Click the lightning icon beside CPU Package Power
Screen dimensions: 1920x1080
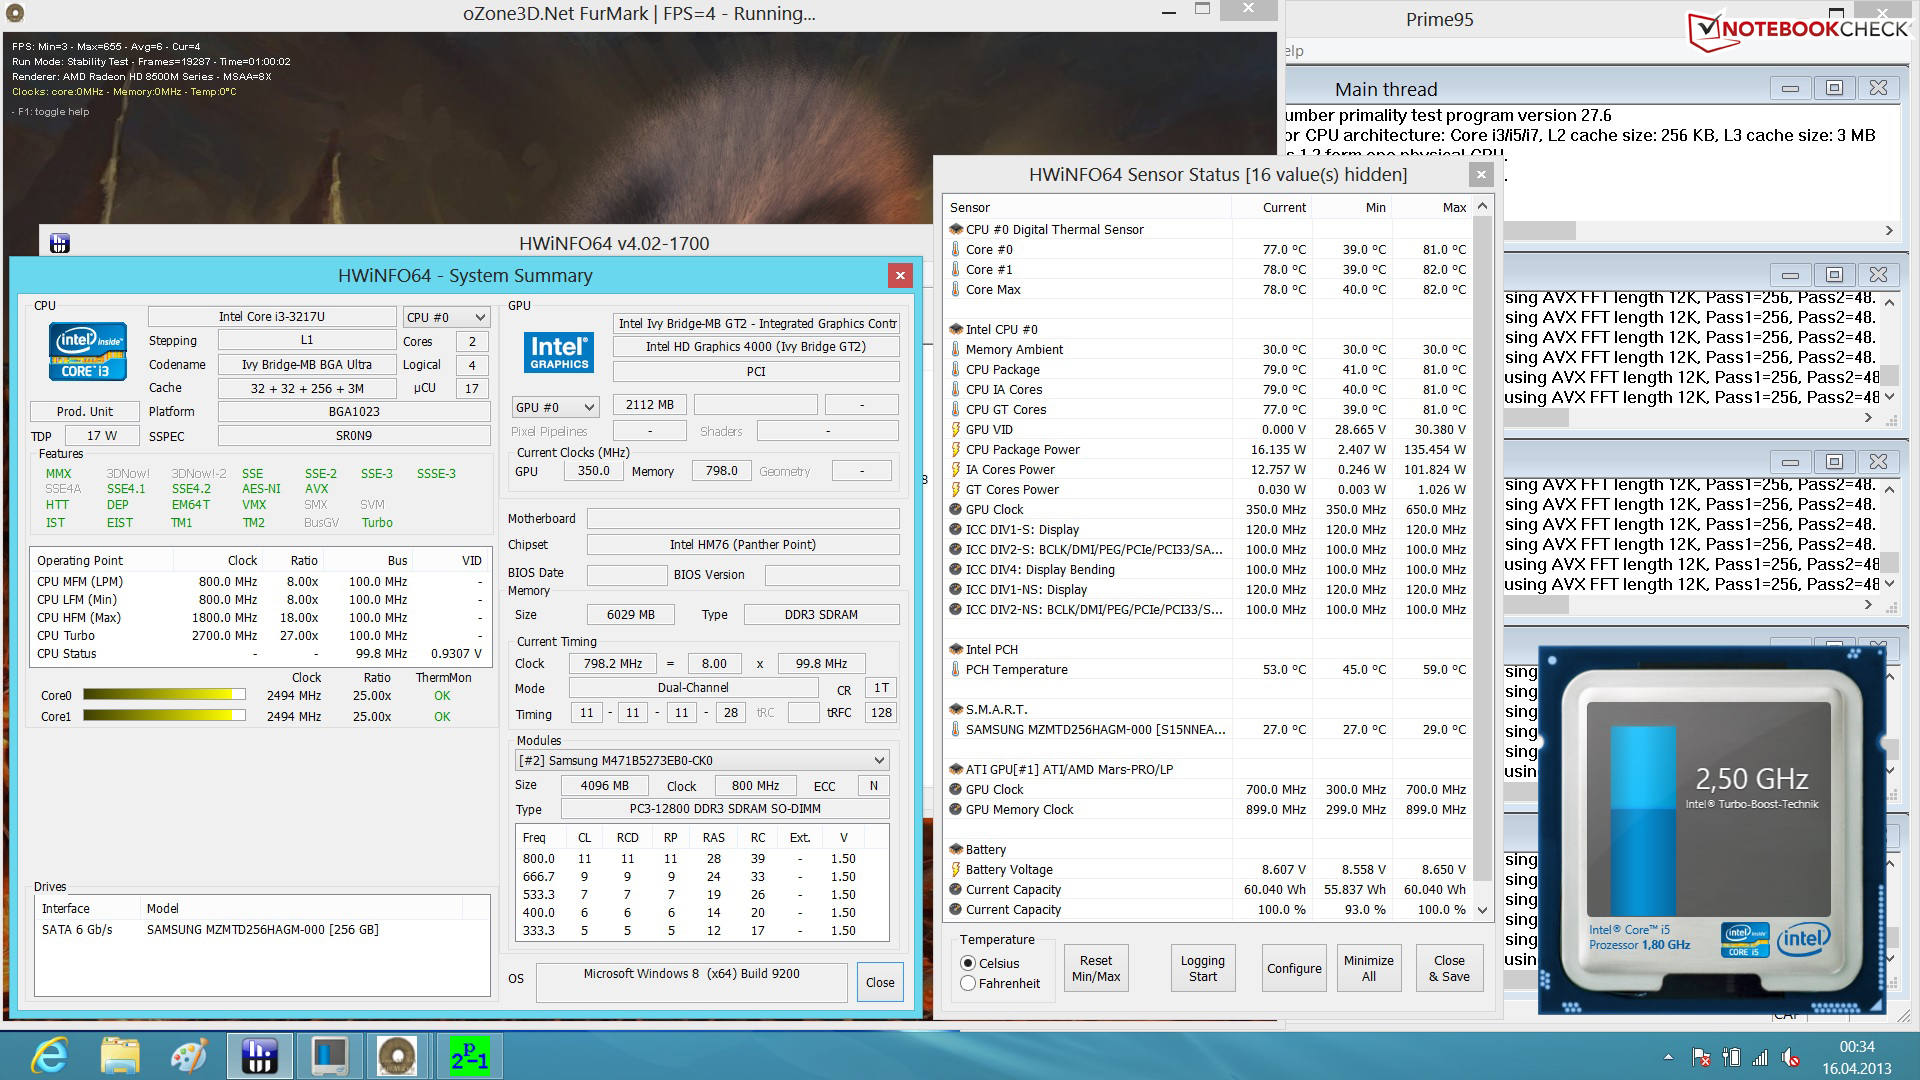click(x=955, y=449)
